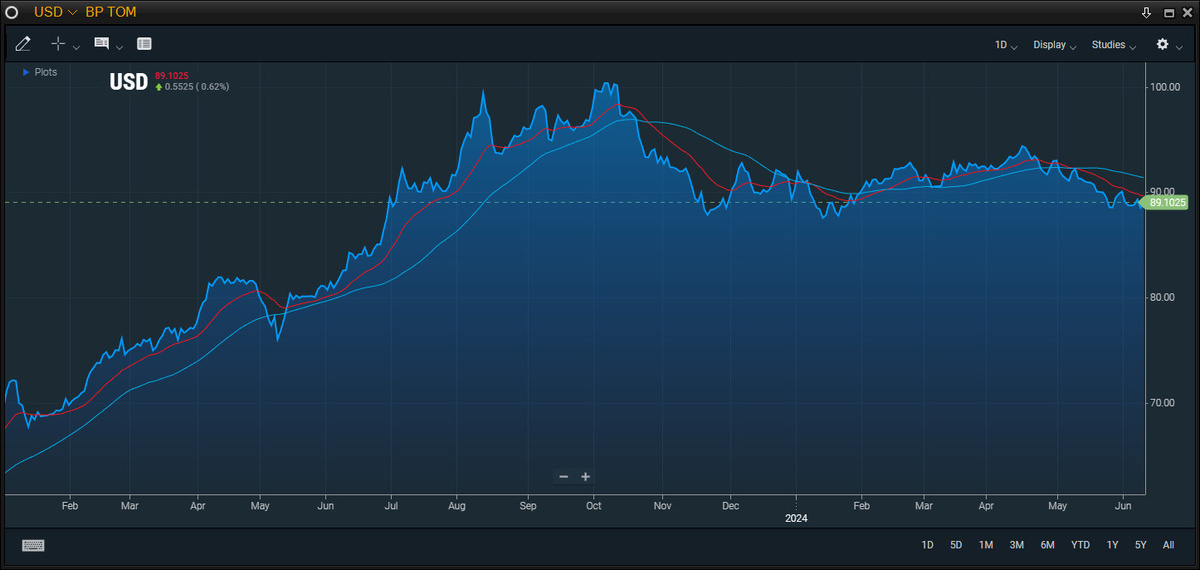Show the data table view icon
The width and height of the screenshot is (1200, 570).
click(144, 44)
